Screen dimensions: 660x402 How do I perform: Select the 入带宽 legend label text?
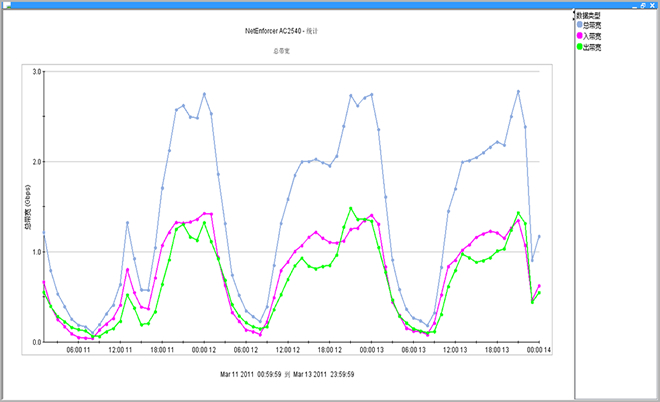(x=593, y=36)
